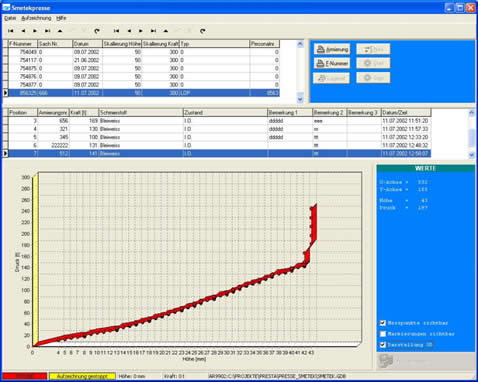Click the Datum/Zeit column header
The width and height of the screenshot is (478, 382).
pyautogui.click(x=406, y=112)
